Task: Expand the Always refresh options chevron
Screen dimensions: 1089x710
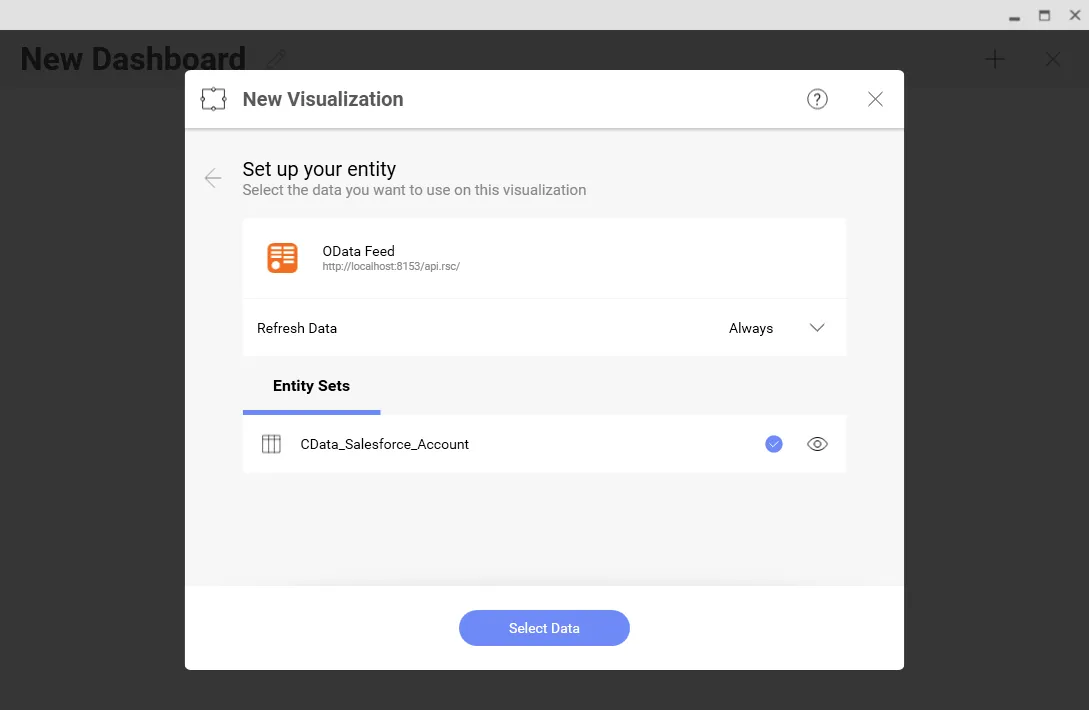Action: 817,327
